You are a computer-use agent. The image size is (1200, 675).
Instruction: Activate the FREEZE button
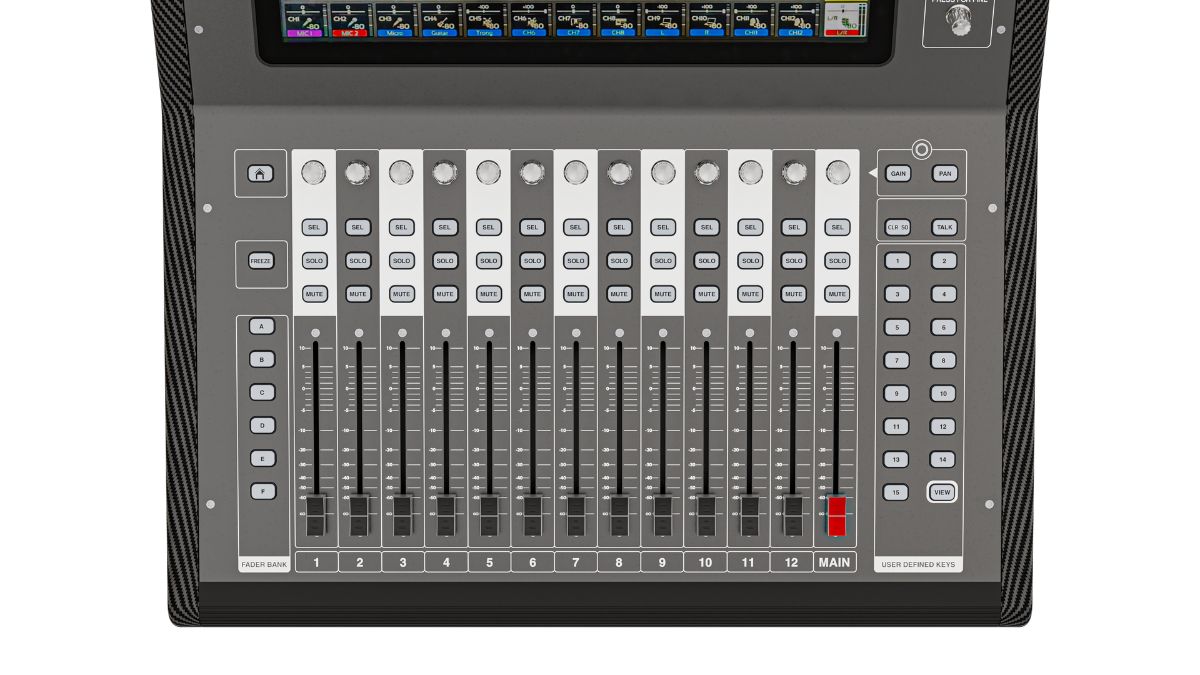tap(260, 261)
